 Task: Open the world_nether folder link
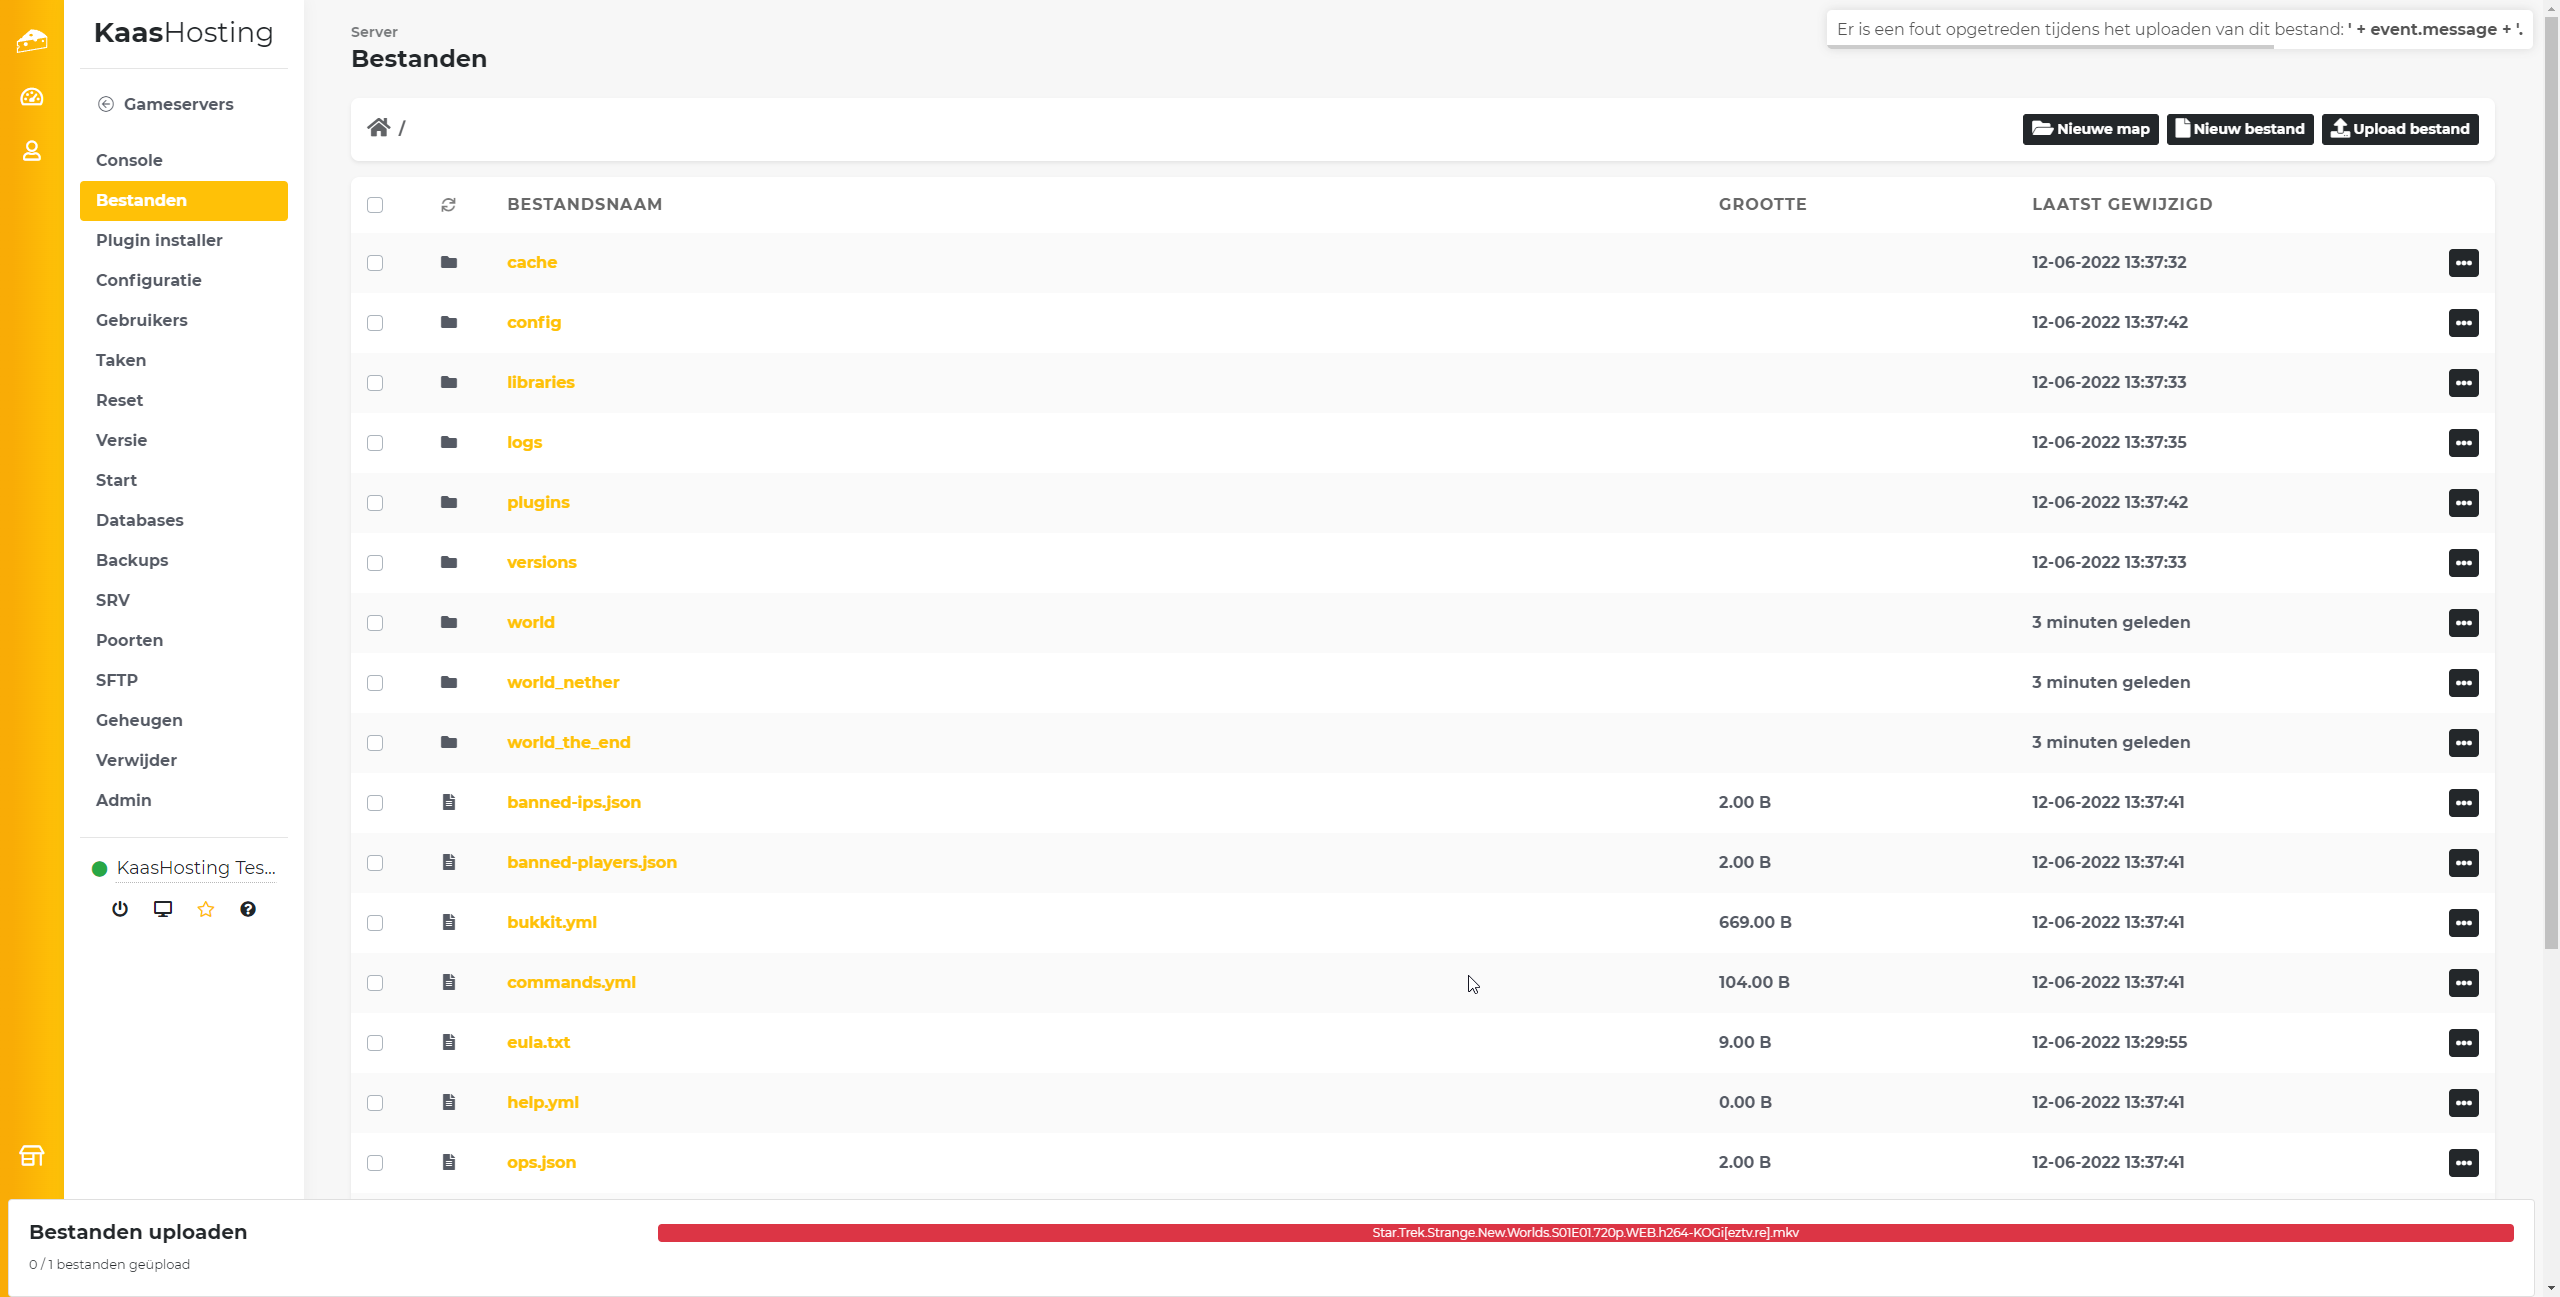563,682
